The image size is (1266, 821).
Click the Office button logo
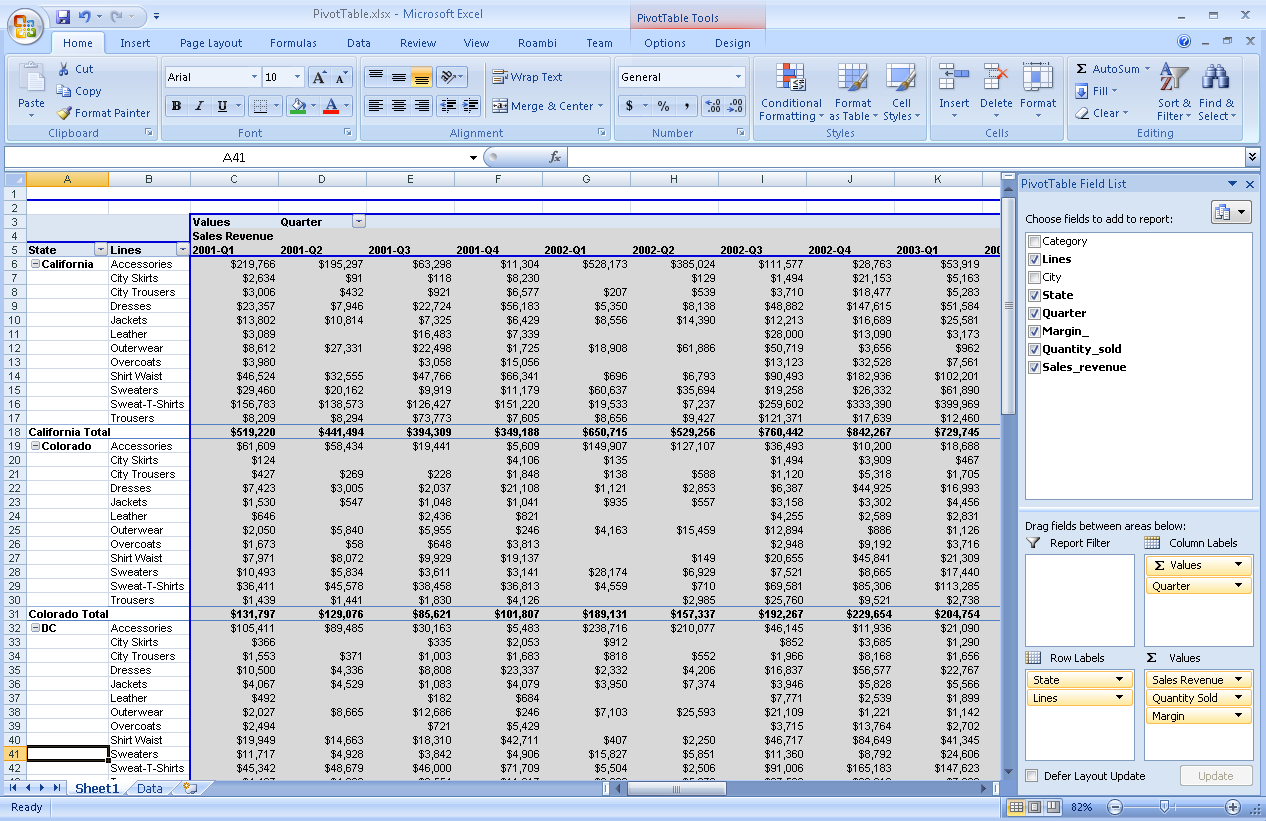[25, 24]
